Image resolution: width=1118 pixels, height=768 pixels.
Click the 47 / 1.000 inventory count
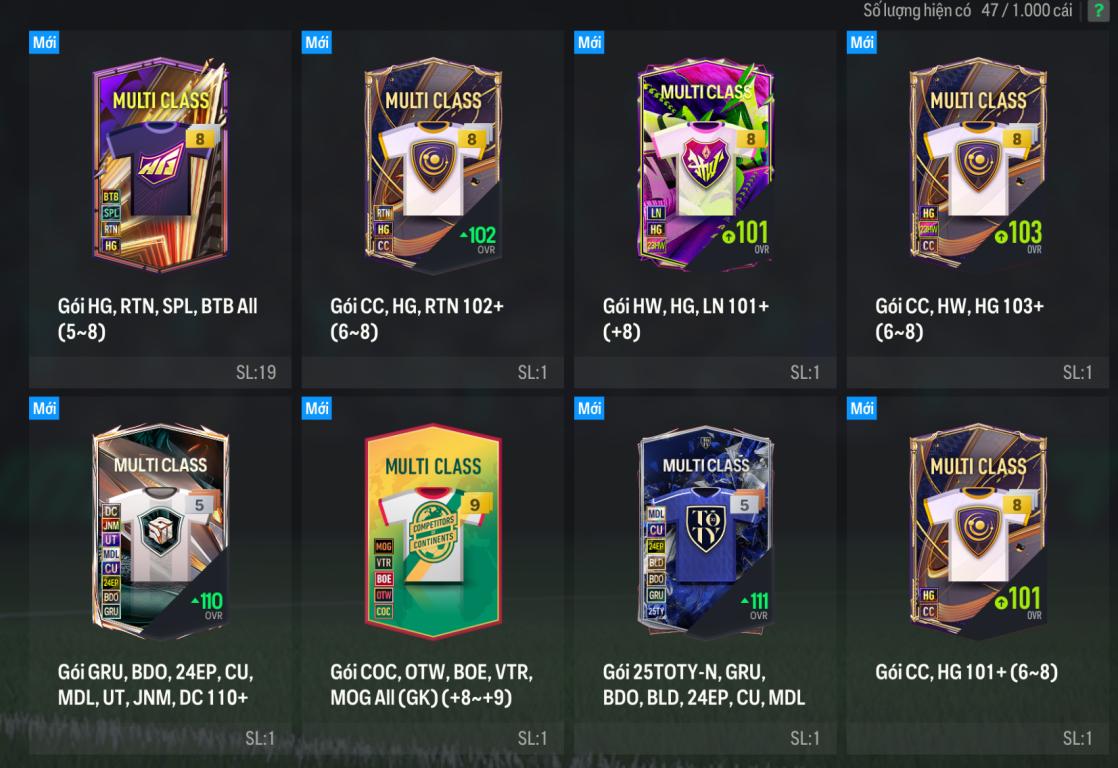(1026, 10)
